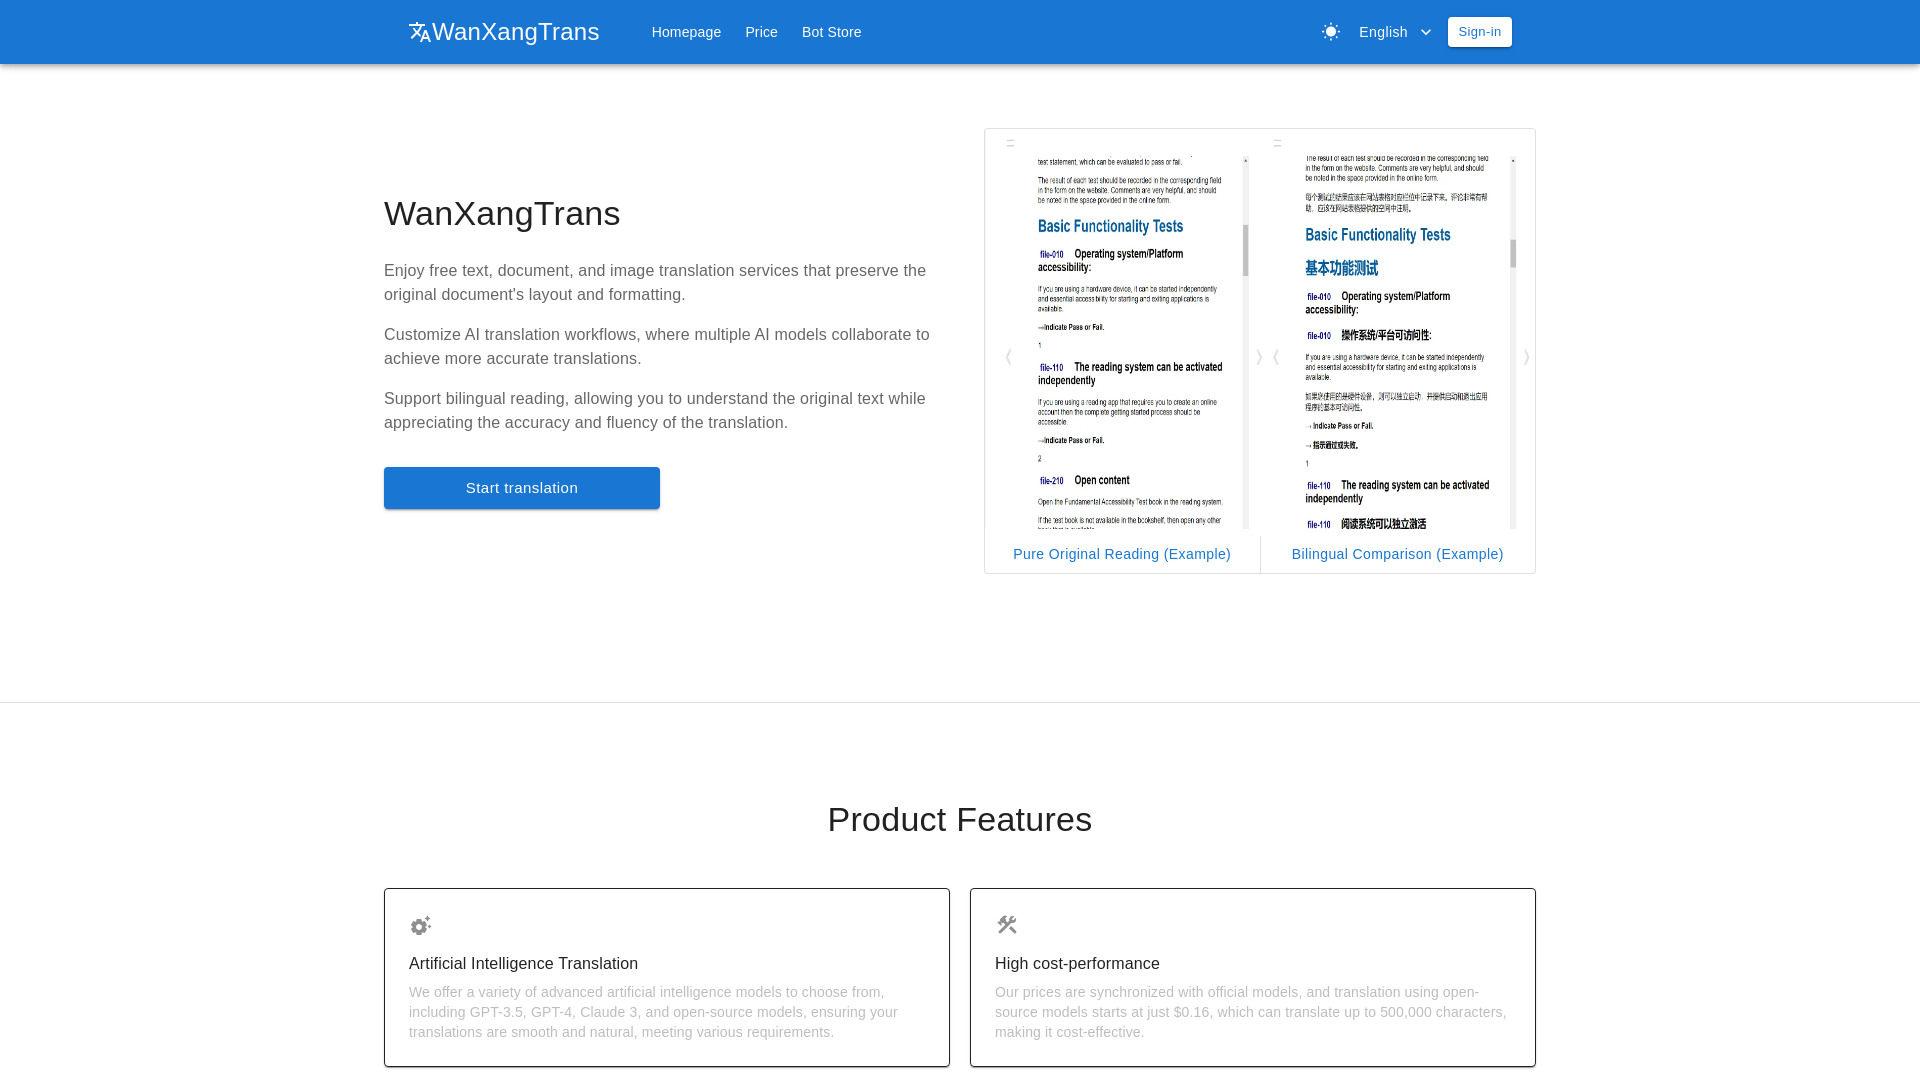This screenshot has height=1080, width=1920.
Task: Toggle the sun light/dark theme icon
Action: 1330,32
